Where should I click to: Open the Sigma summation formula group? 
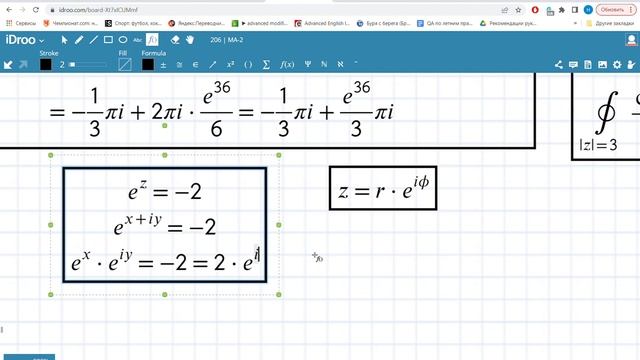click(266, 64)
